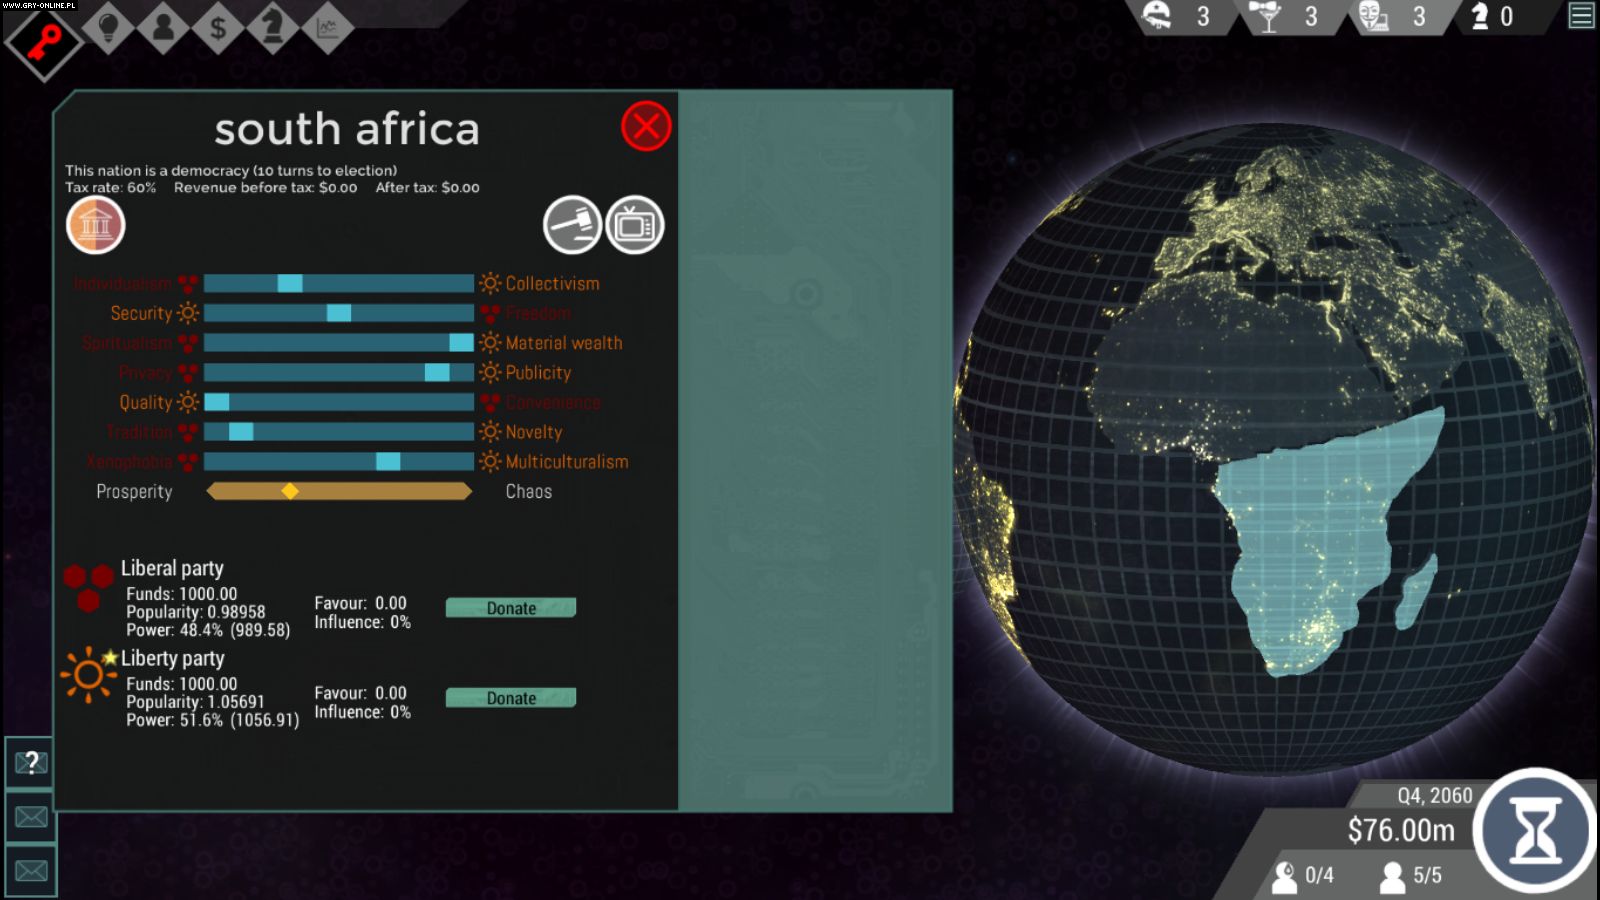The height and width of the screenshot is (900, 1600).
Task: Click the red key icon
Action: pyautogui.click(x=44, y=41)
